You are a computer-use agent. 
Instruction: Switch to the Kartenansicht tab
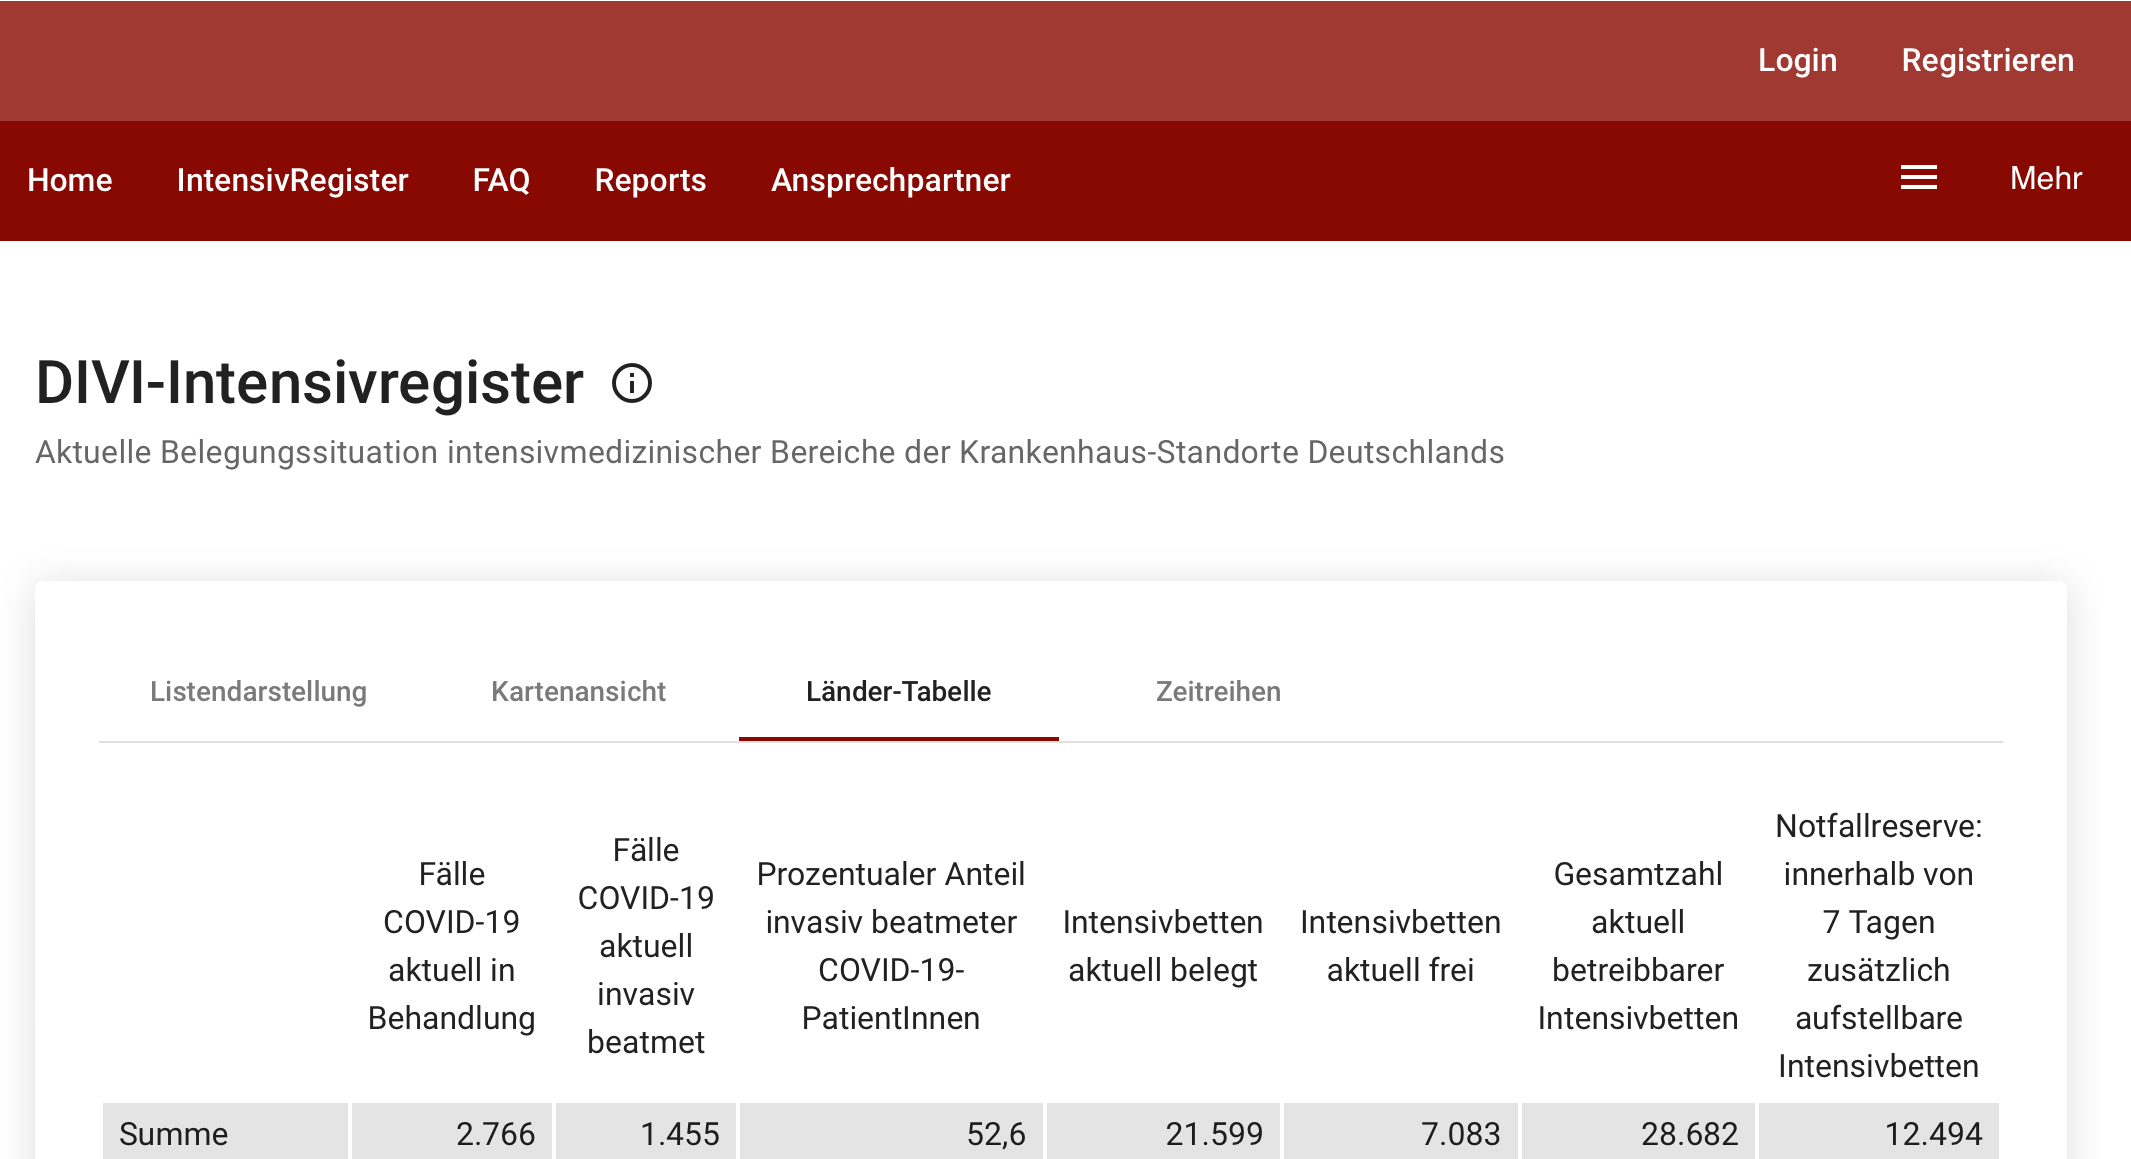[x=578, y=691]
